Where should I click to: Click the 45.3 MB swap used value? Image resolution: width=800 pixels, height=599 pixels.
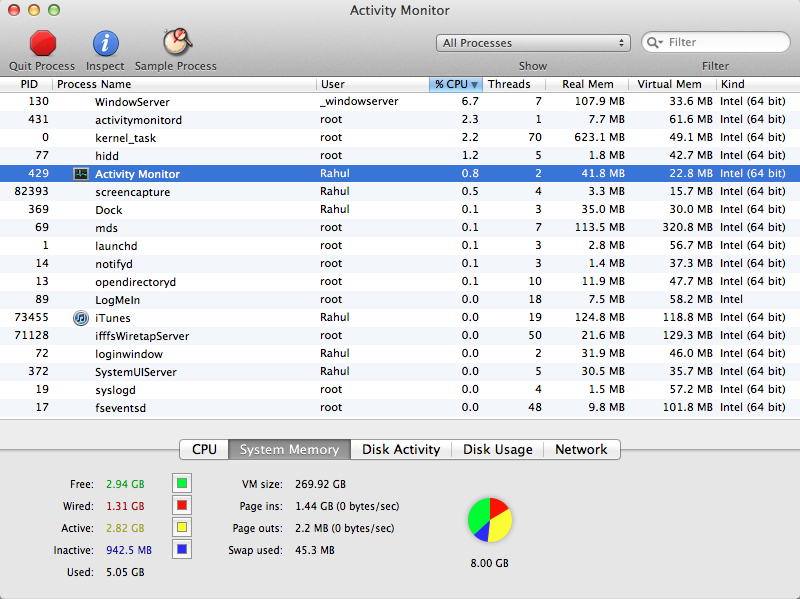point(315,550)
